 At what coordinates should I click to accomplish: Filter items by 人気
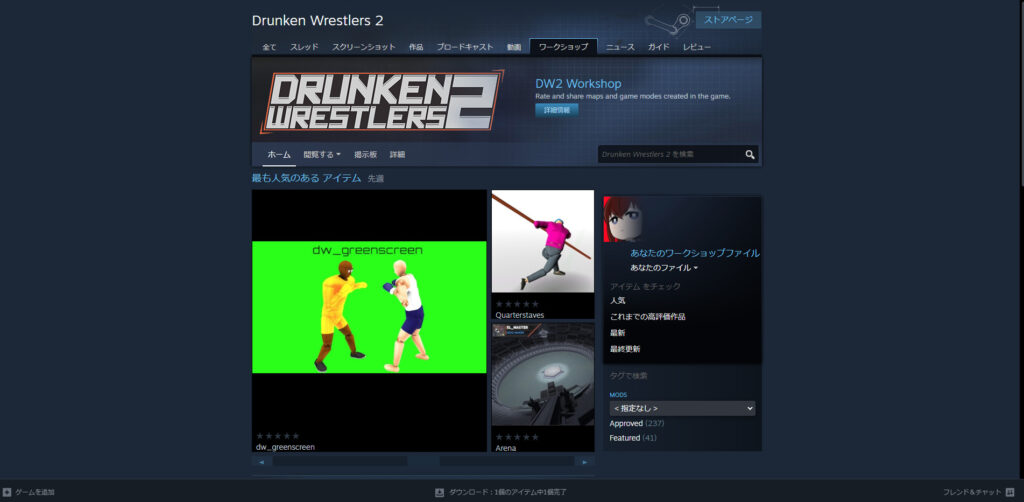pos(618,301)
